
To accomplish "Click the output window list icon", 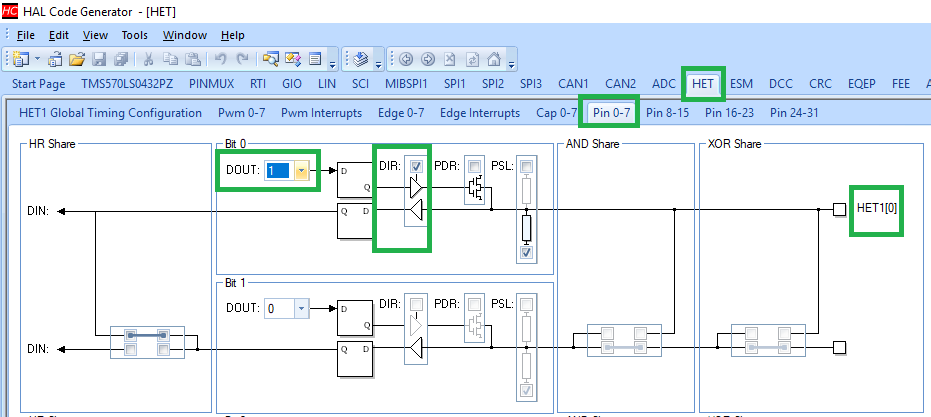I will [315, 59].
